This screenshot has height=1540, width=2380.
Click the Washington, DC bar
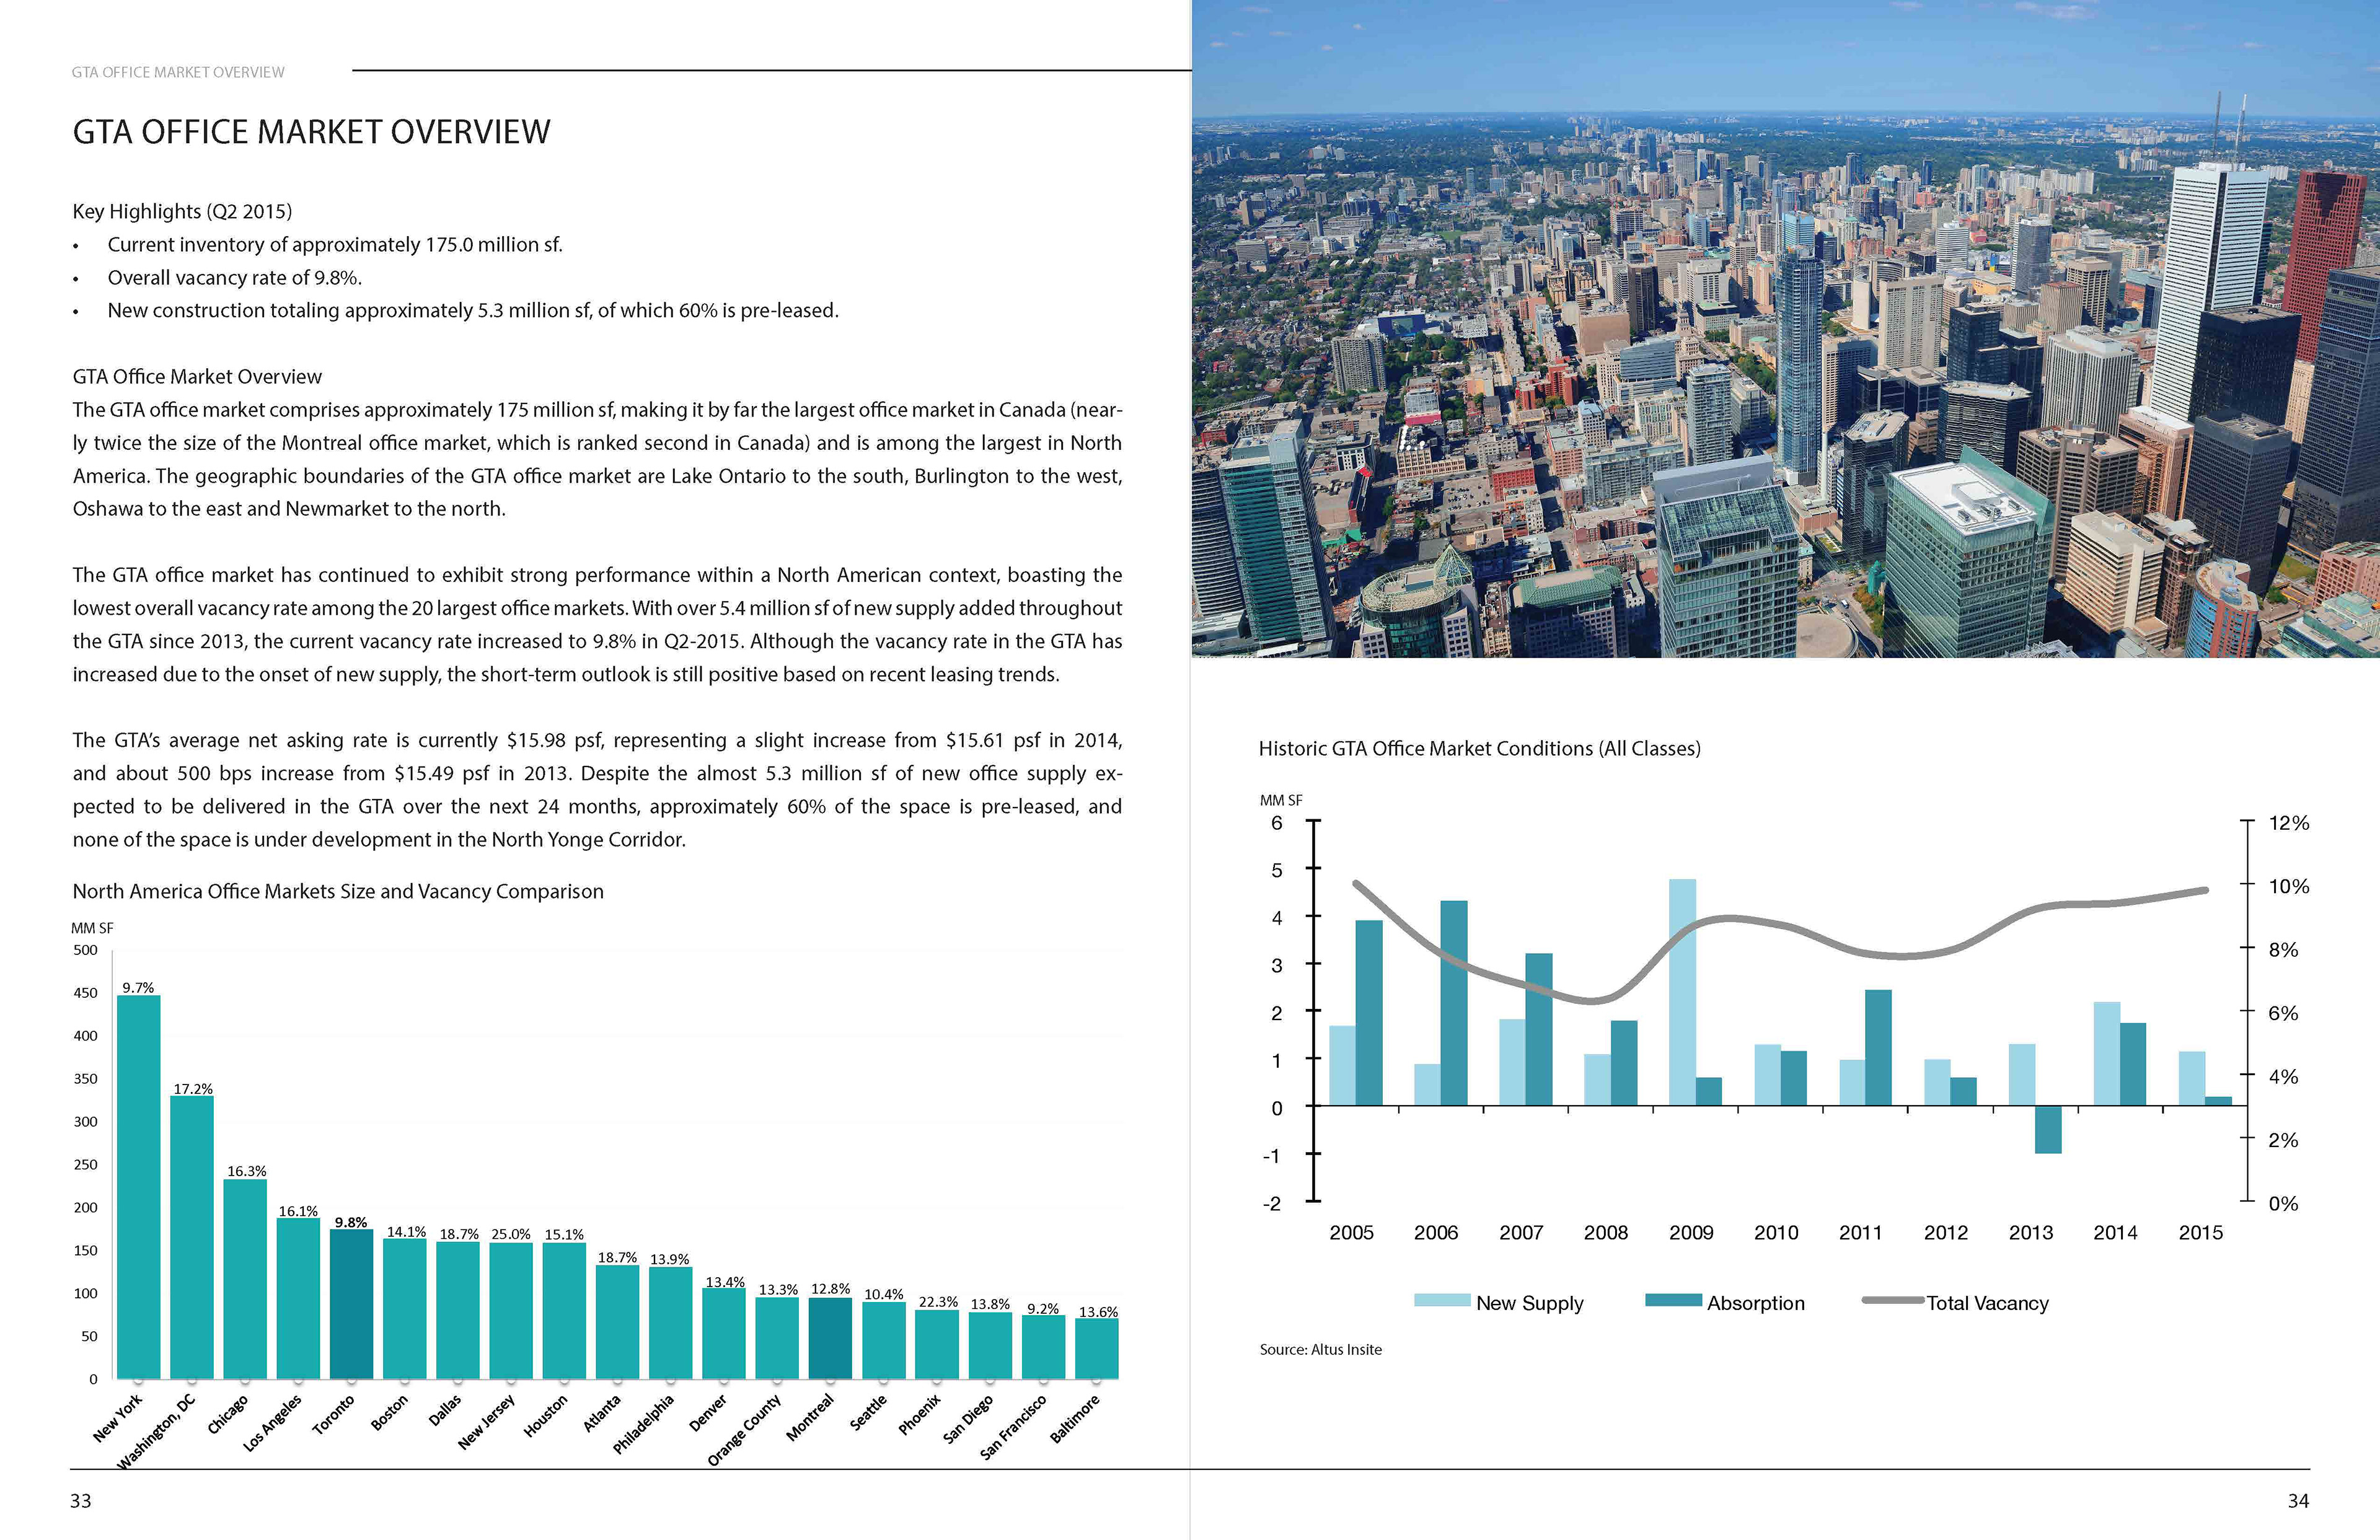pos(191,1238)
